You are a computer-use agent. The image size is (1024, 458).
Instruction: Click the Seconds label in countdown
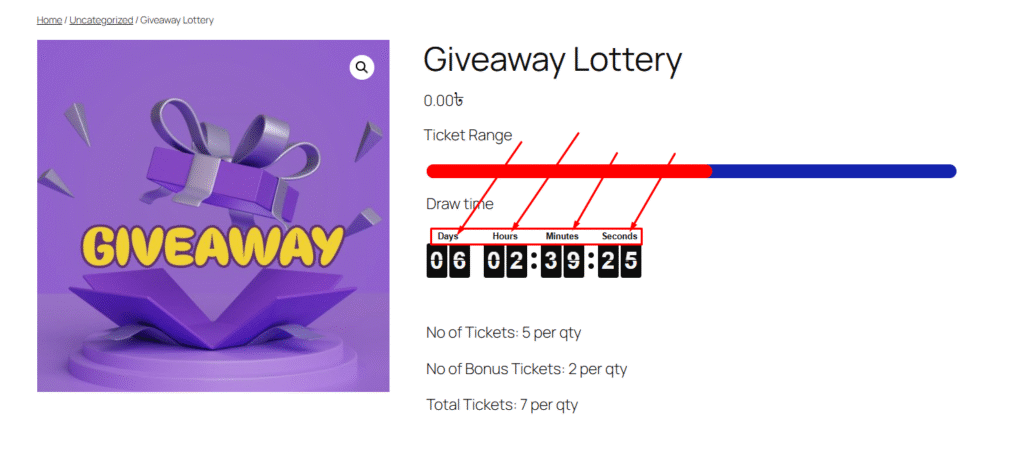[x=619, y=236]
